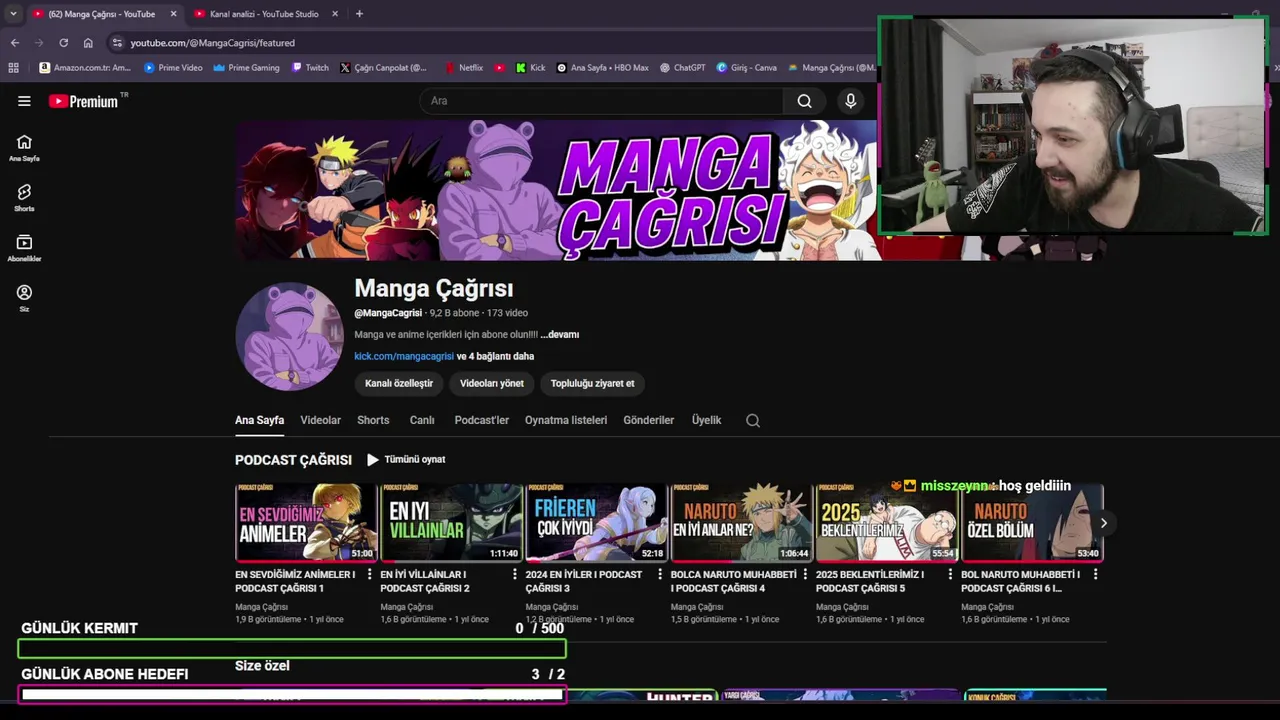Screen dimensions: 1280x720
Task: Open kick.com/mangacagrisi link
Action: (x=404, y=356)
